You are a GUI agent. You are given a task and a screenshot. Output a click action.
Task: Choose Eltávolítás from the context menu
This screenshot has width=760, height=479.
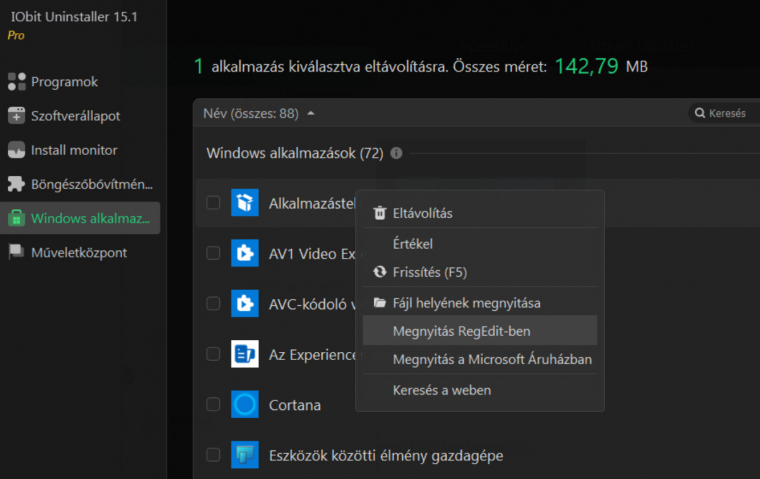coord(422,213)
